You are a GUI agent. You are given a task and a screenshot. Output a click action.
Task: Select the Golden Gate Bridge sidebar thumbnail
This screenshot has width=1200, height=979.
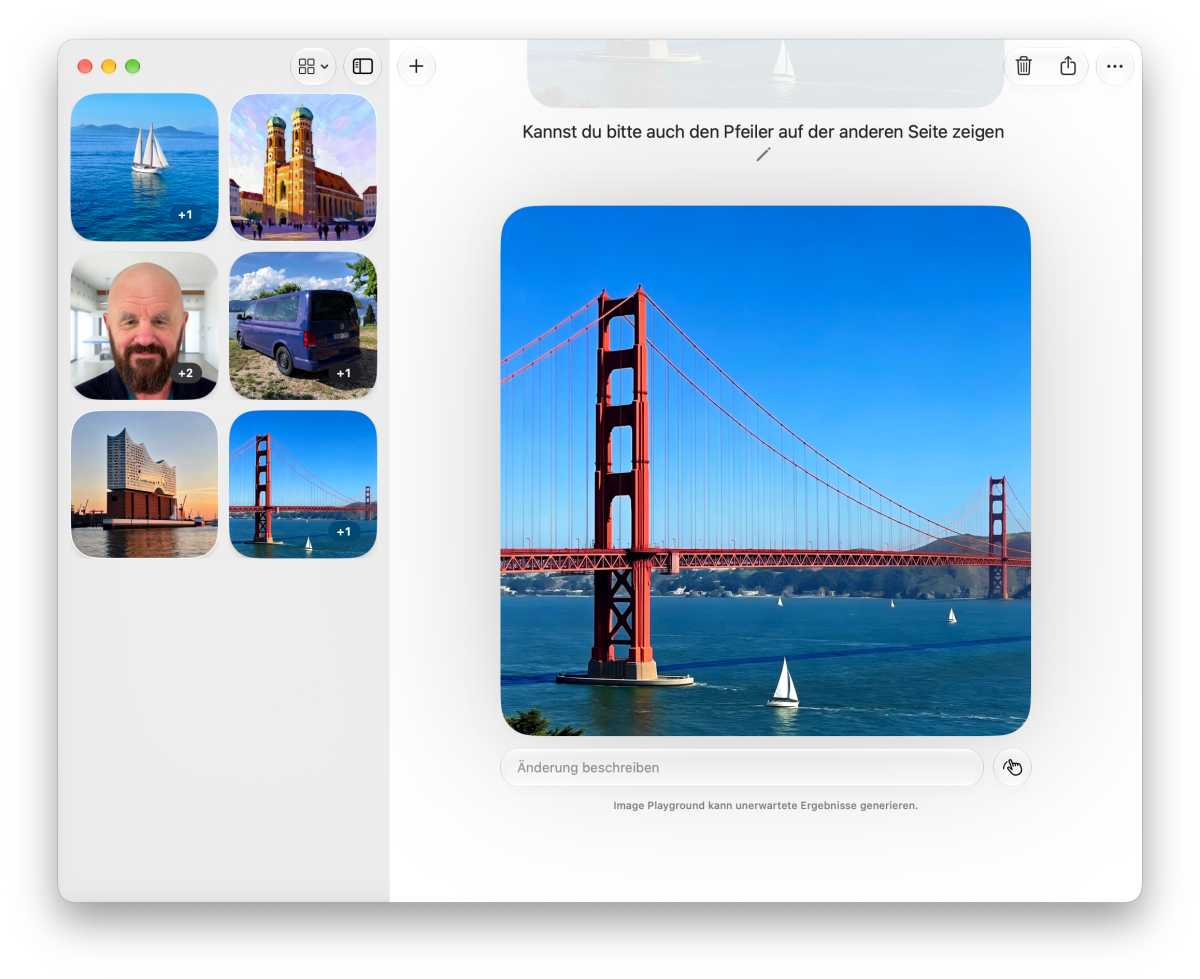coord(303,484)
